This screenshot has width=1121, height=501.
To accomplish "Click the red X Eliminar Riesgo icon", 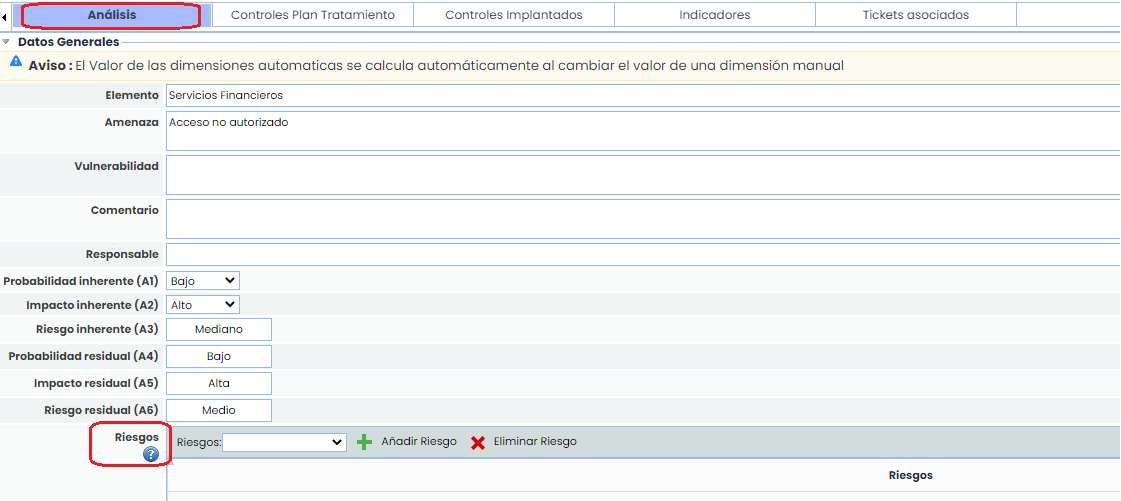I will click(478, 442).
